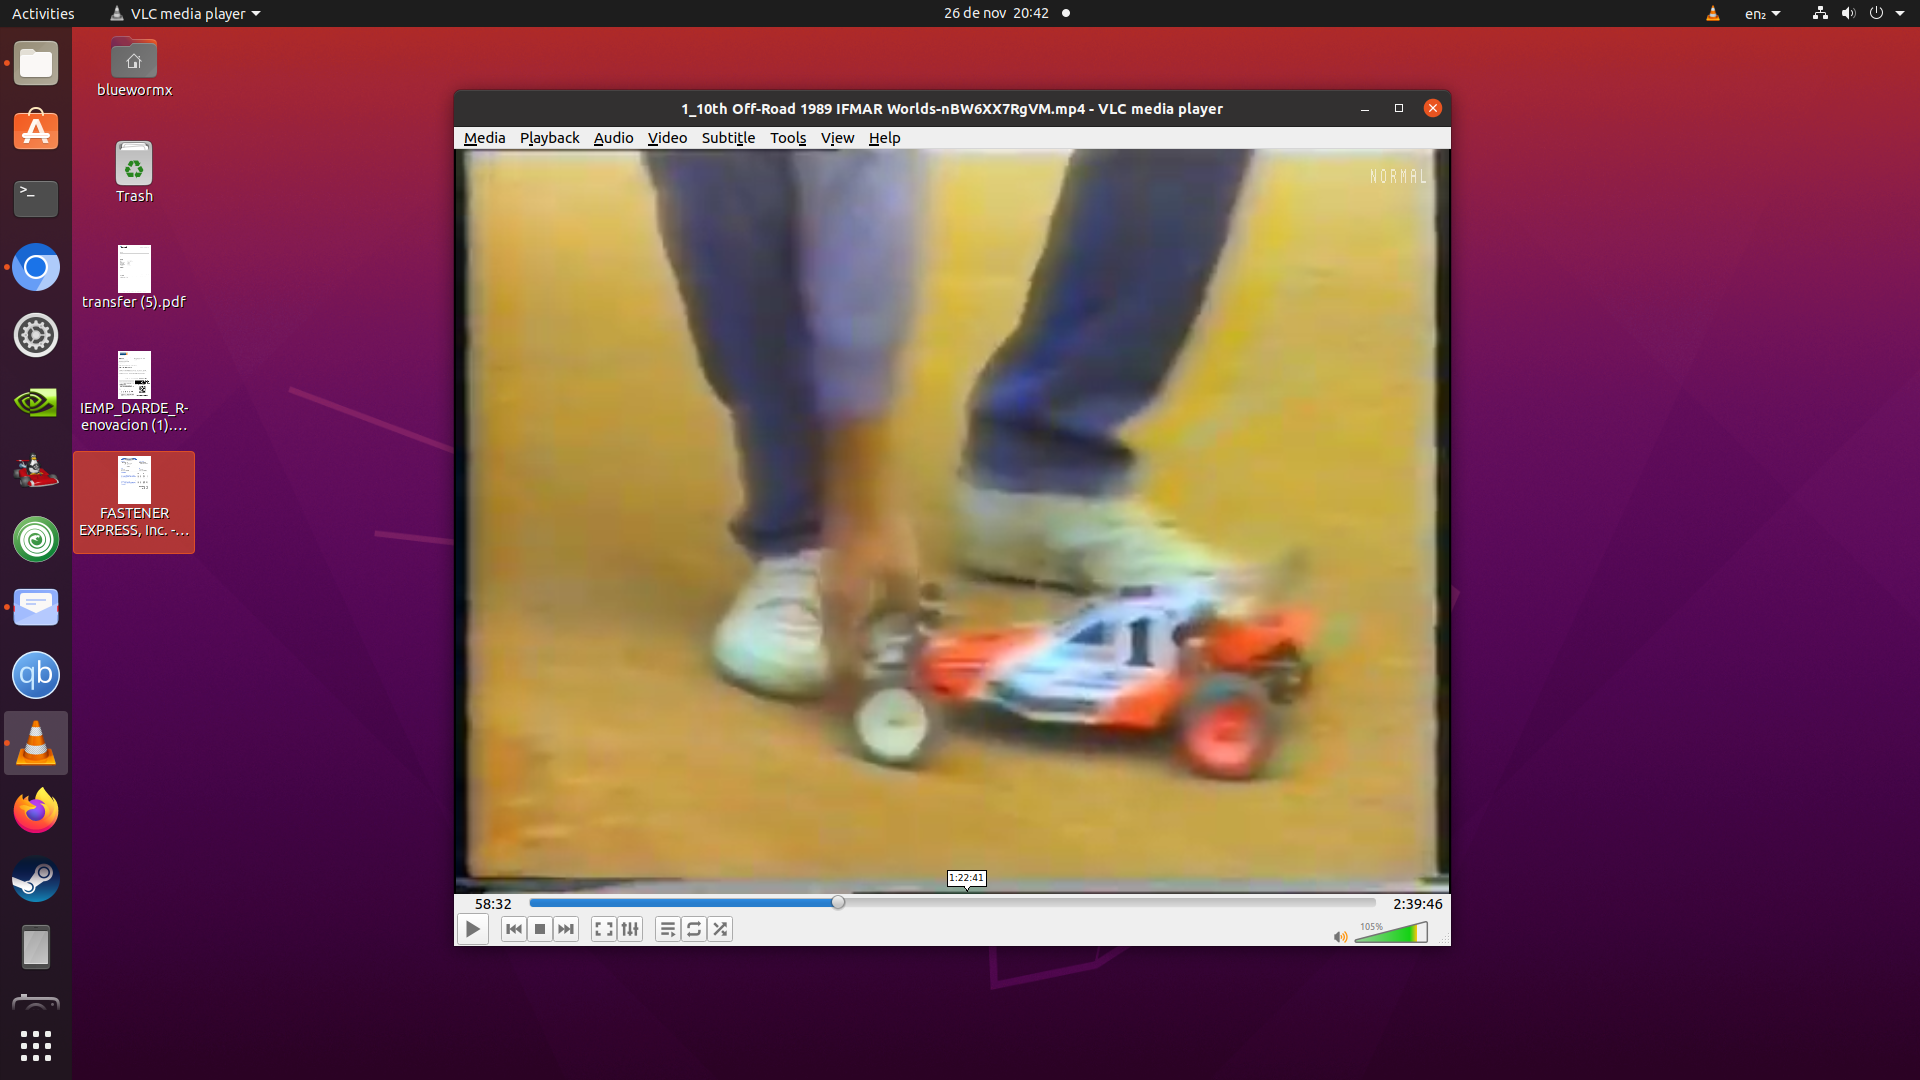Skip to next media in playlist

[566, 929]
